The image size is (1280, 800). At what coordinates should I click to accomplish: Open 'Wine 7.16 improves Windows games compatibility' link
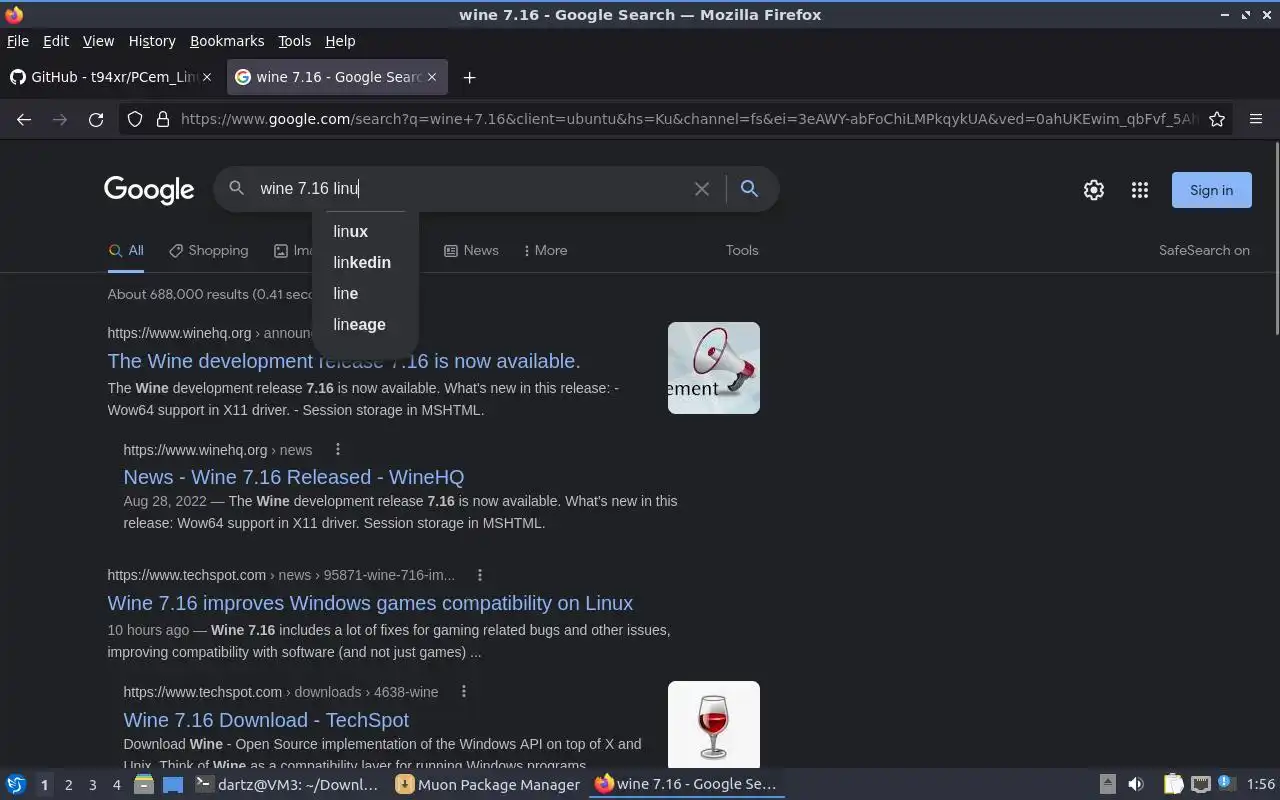click(370, 603)
